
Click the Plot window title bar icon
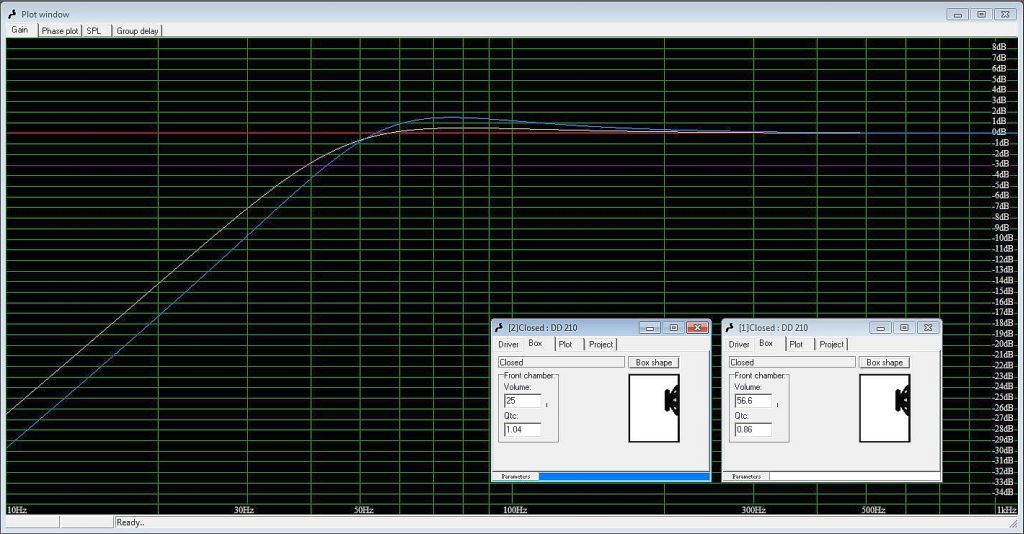11,14
